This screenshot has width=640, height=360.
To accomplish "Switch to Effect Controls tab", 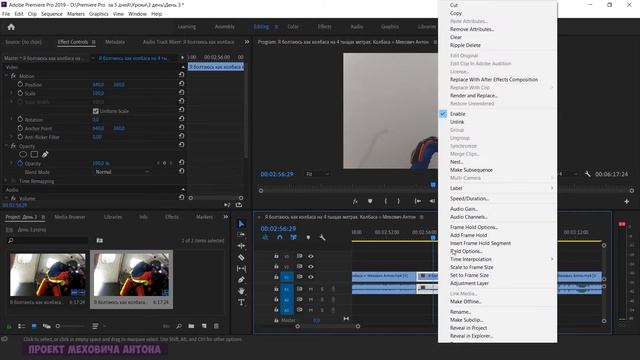I will click(73, 42).
